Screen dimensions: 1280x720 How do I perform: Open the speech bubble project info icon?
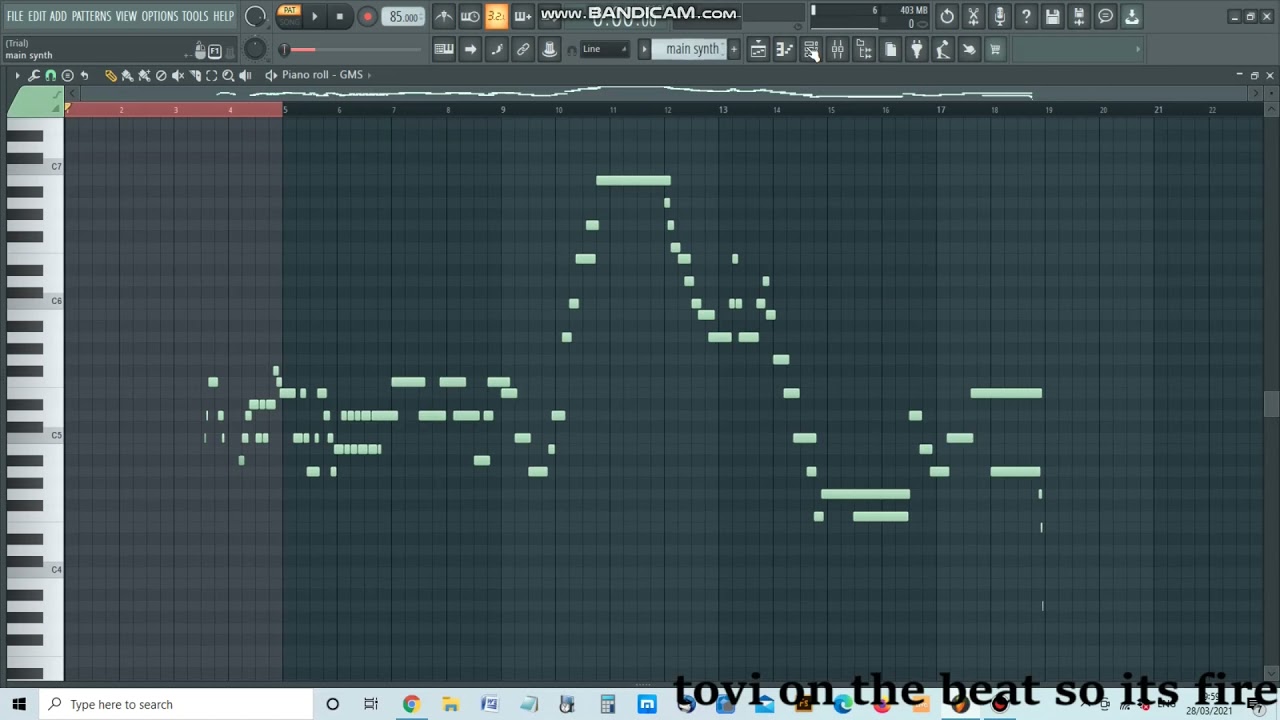tap(1105, 16)
